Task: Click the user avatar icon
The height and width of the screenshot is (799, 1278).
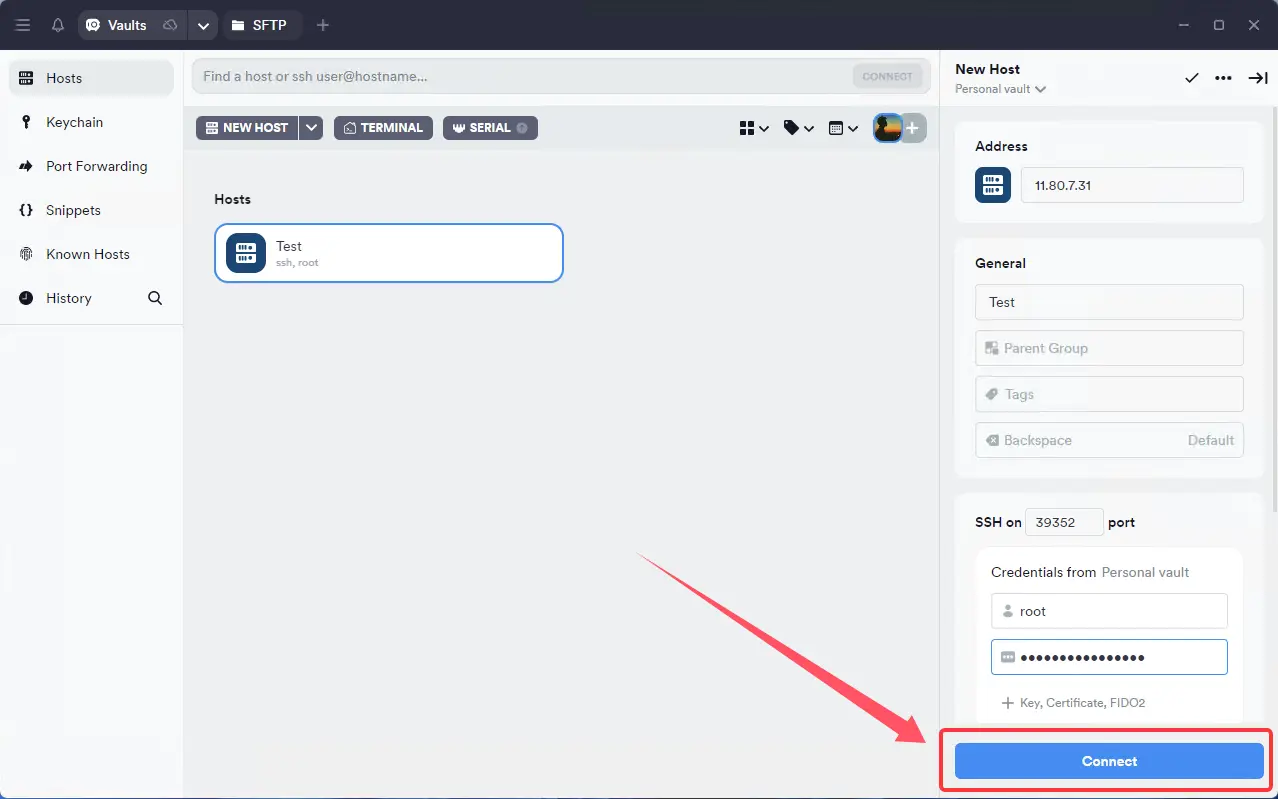Action: 887,128
